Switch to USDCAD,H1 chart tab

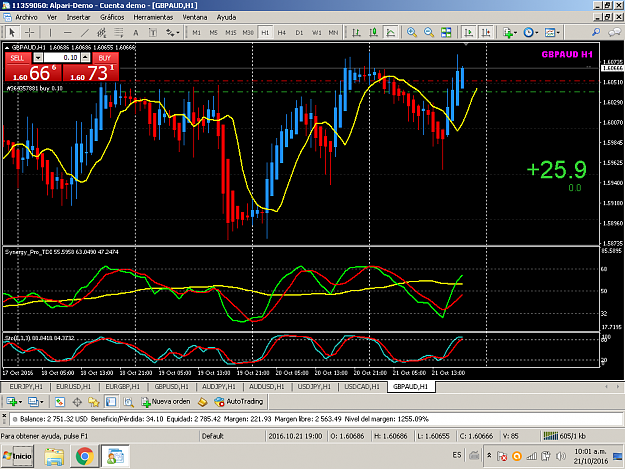point(362,387)
